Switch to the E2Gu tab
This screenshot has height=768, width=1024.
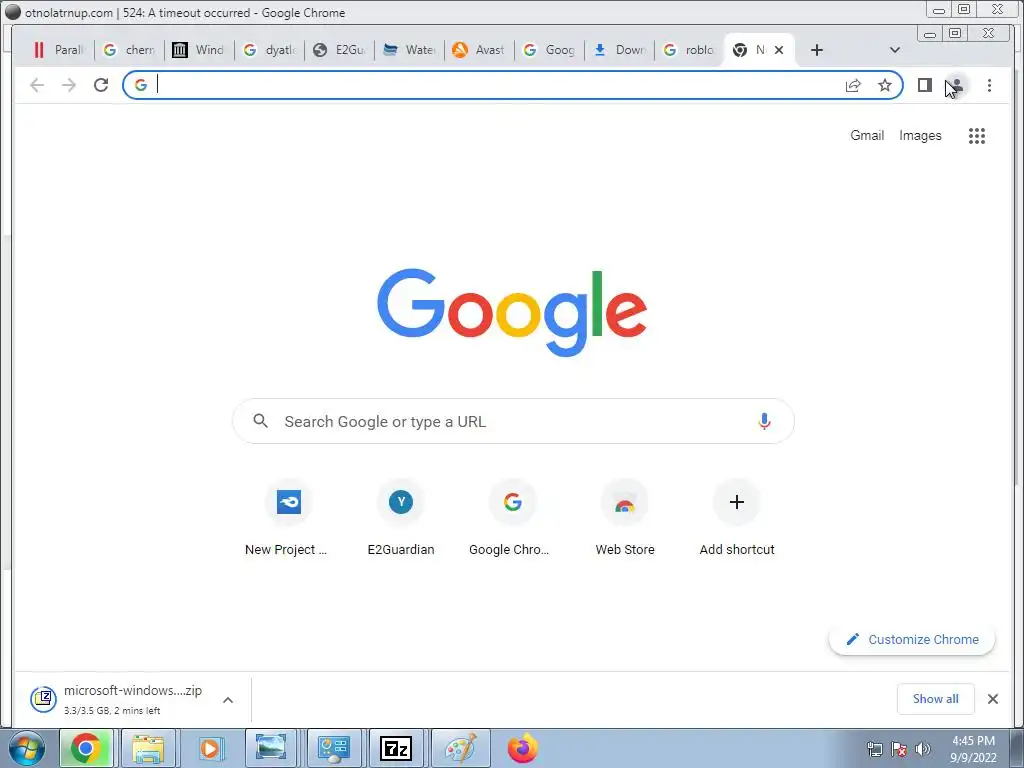pos(339,50)
